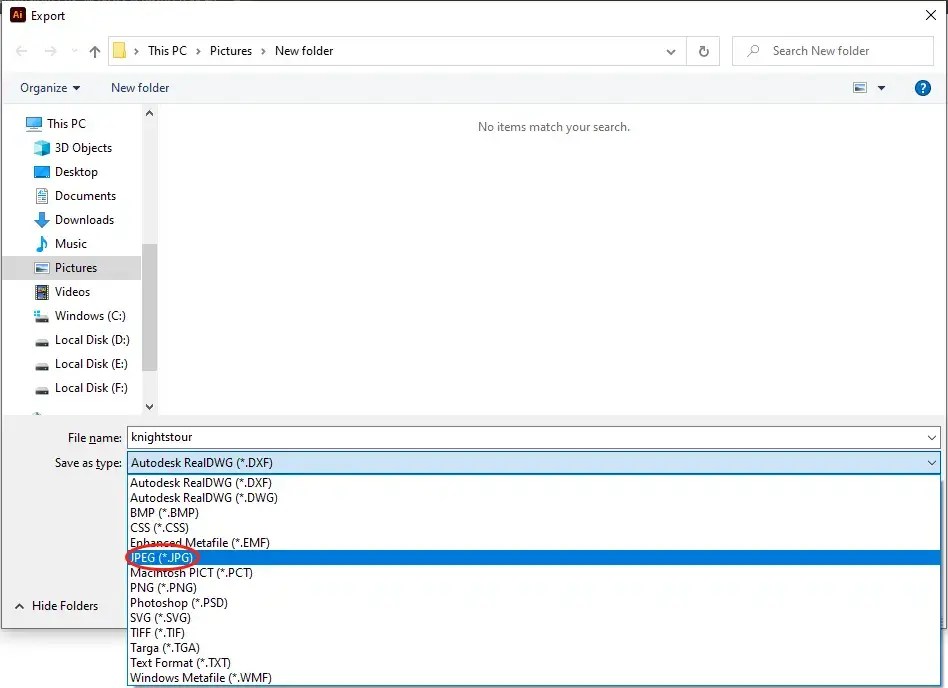This screenshot has height=688, width=948.
Task: Open Help via the question mark icon
Action: pos(922,88)
